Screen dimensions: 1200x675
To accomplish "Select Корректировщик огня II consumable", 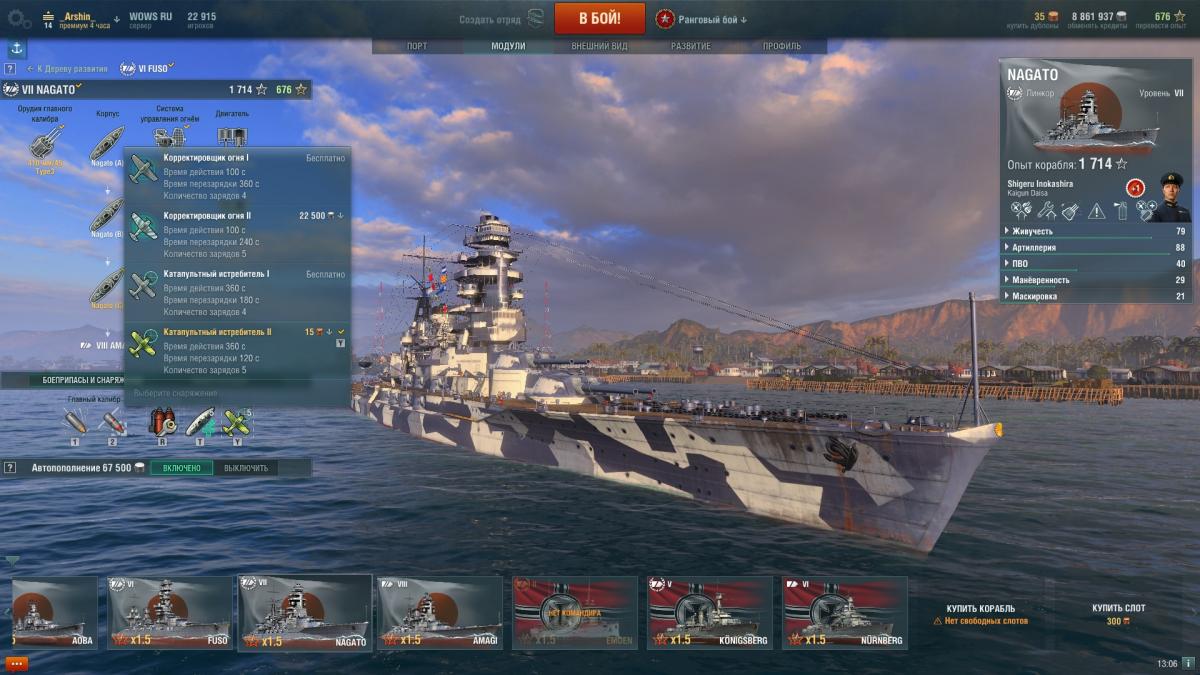I will point(237,234).
